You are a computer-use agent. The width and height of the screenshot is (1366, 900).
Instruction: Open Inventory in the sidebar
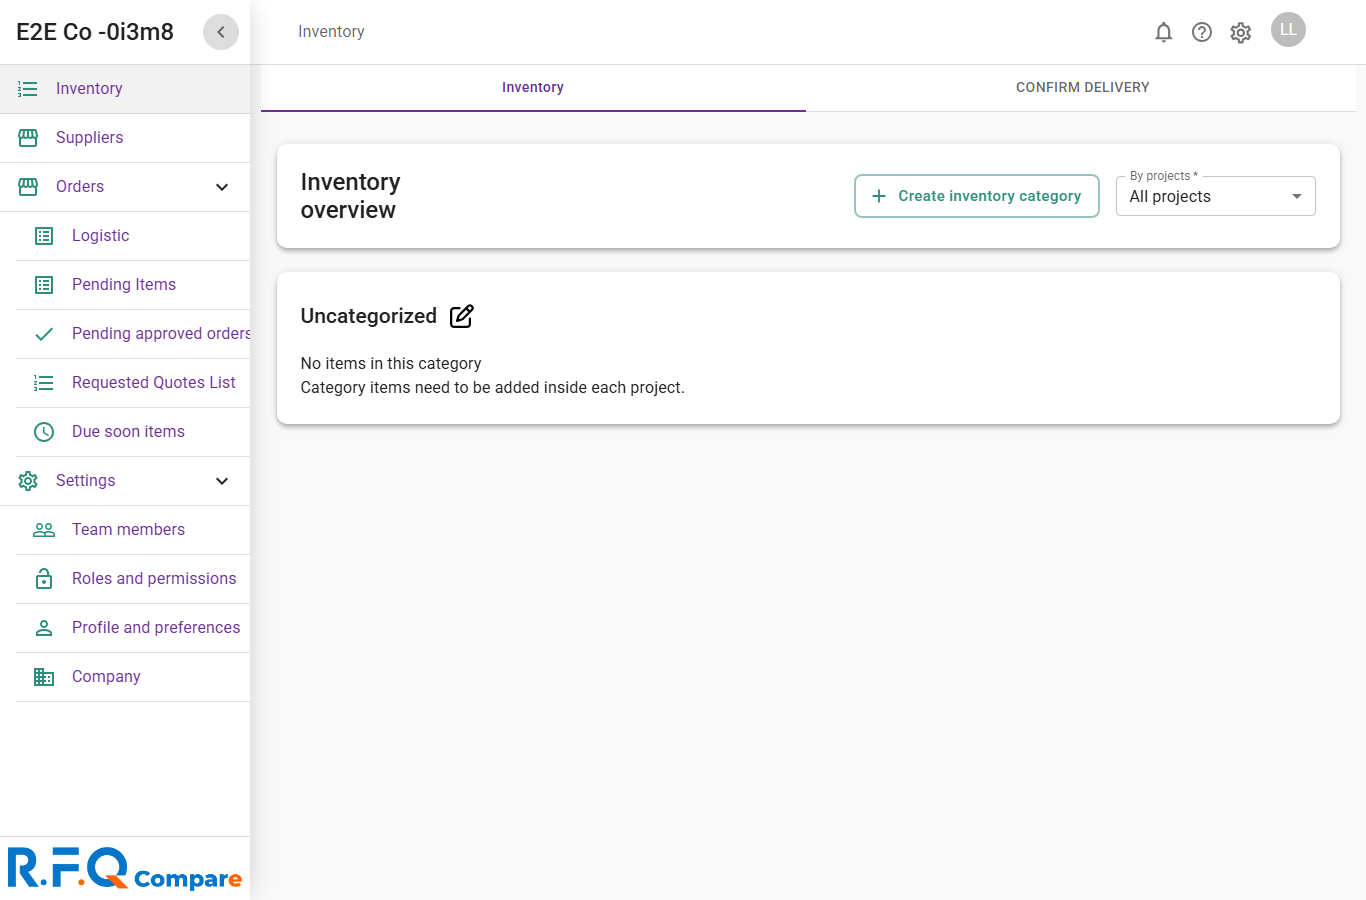tap(125, 89)
